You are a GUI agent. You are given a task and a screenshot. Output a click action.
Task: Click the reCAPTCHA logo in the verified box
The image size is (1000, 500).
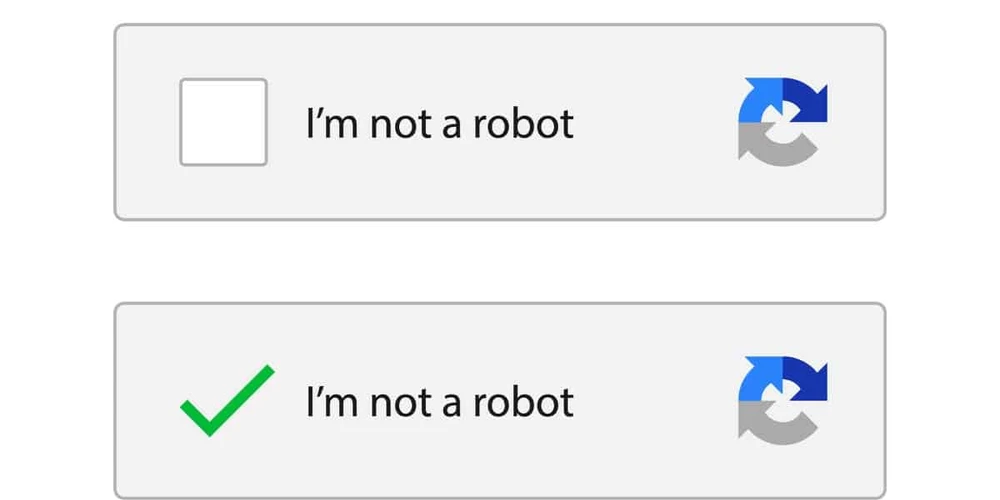(782, 399)
